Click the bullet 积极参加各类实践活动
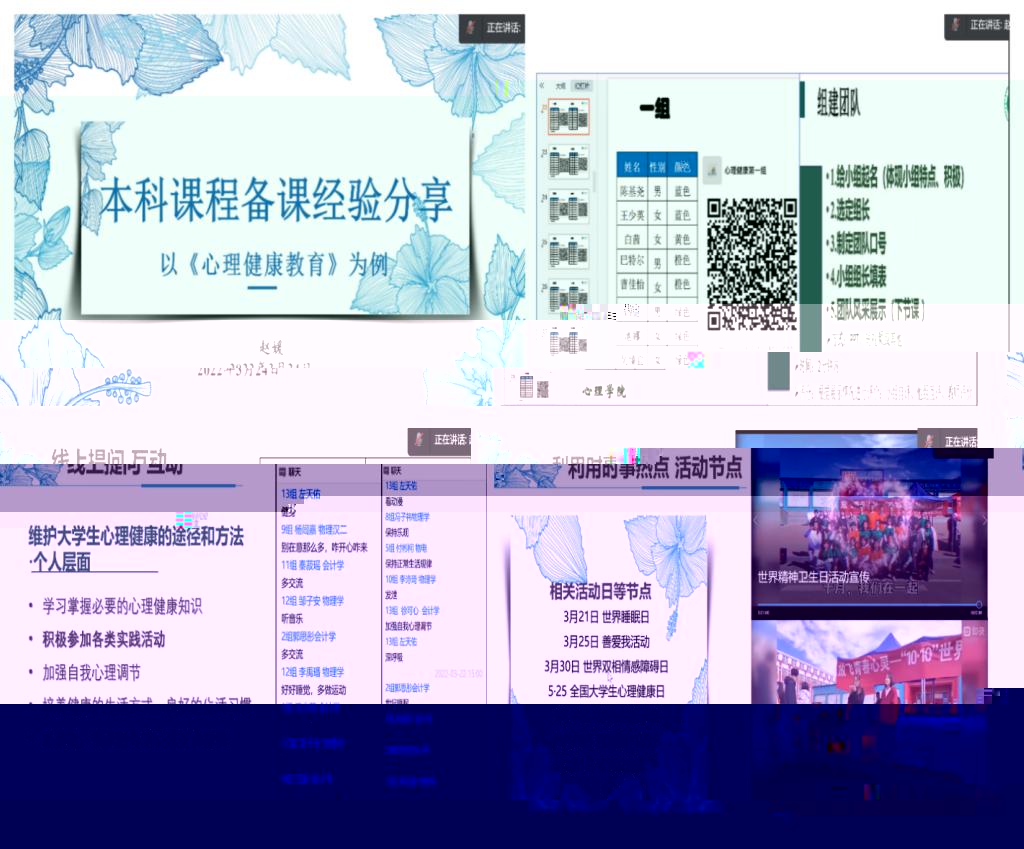Image resolution: width=1024 pixels, height=849 pixels. [104, 639]
